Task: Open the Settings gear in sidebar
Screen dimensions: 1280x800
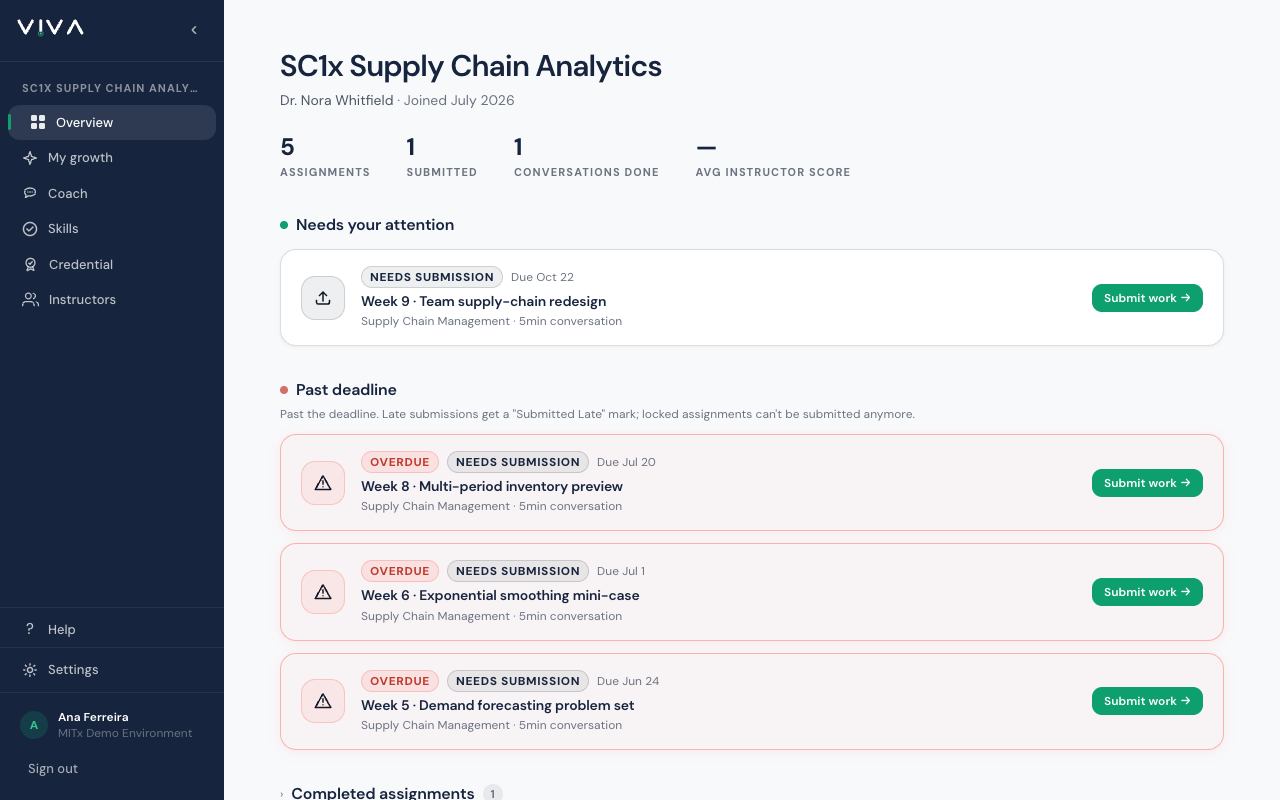Action: click(x=30, y=670)
